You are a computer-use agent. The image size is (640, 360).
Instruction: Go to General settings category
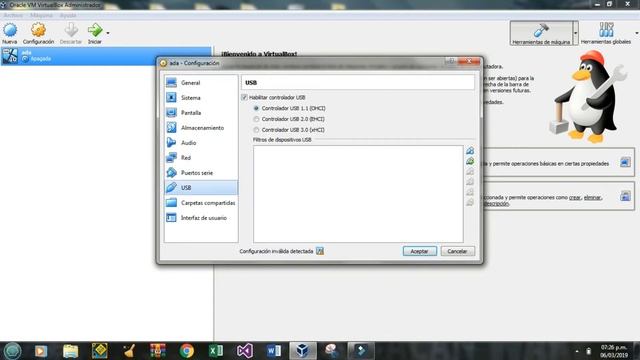tap(201, 82)
